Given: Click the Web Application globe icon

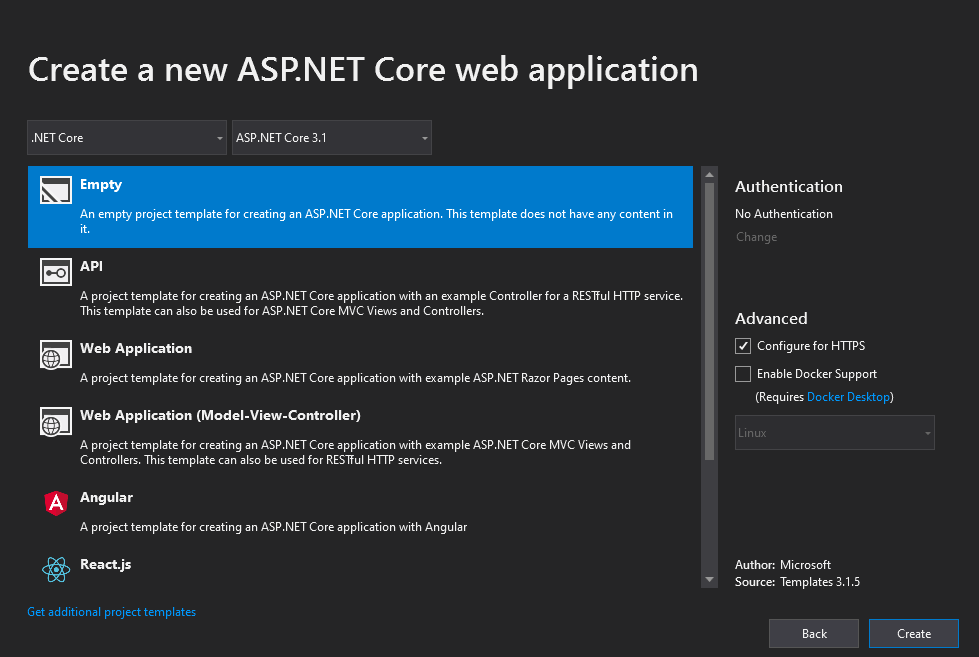Looking at the screenshot, I should (x=55, y=354).
